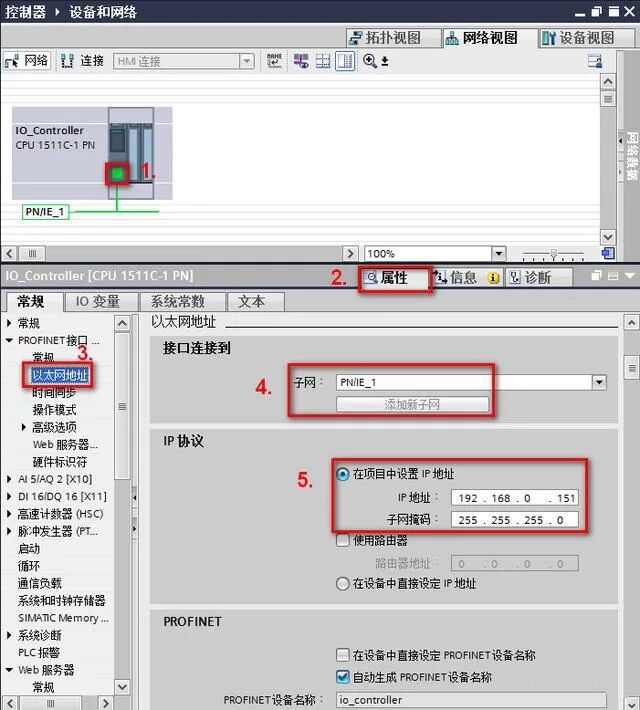Open the Diagnostics tab
The height and width of the screenshot is (710, 640).
tap(539, 278)
